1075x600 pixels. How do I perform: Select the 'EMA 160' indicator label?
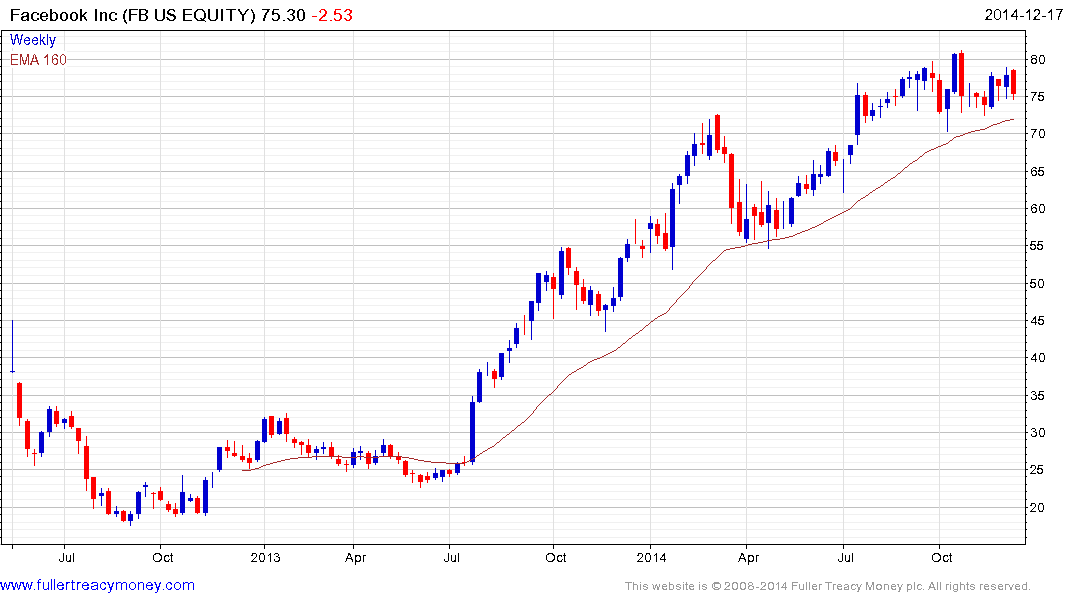[38, 60]
